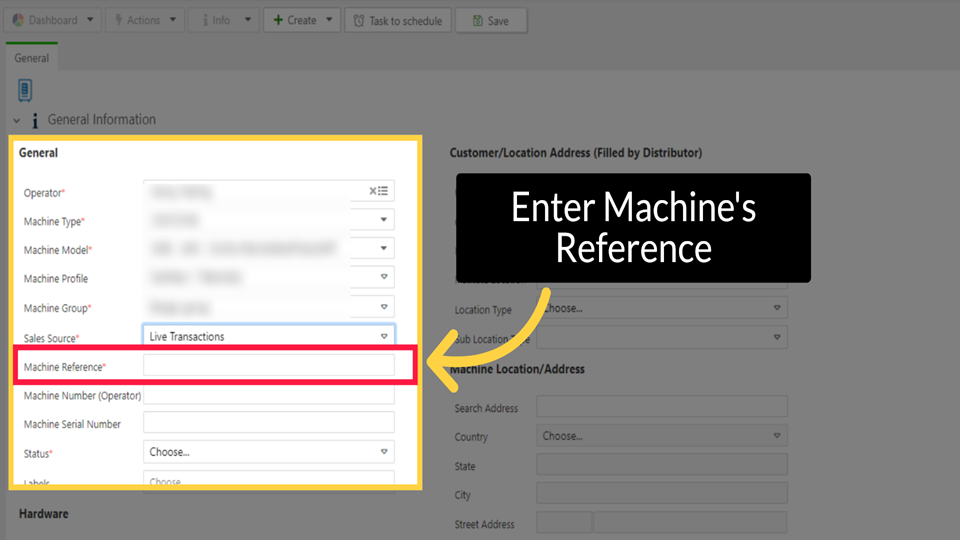Save the machine form
The image size is (960, 540).
coord(491,20)
